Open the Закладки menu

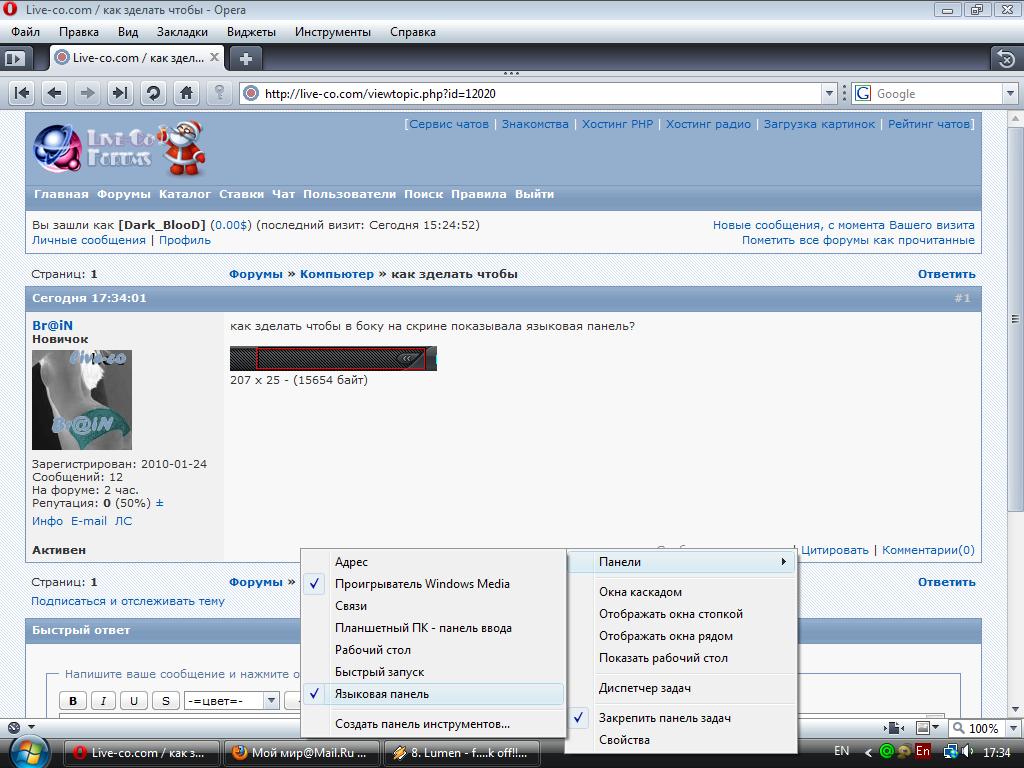pyautogui.click(x=182, y=31)
